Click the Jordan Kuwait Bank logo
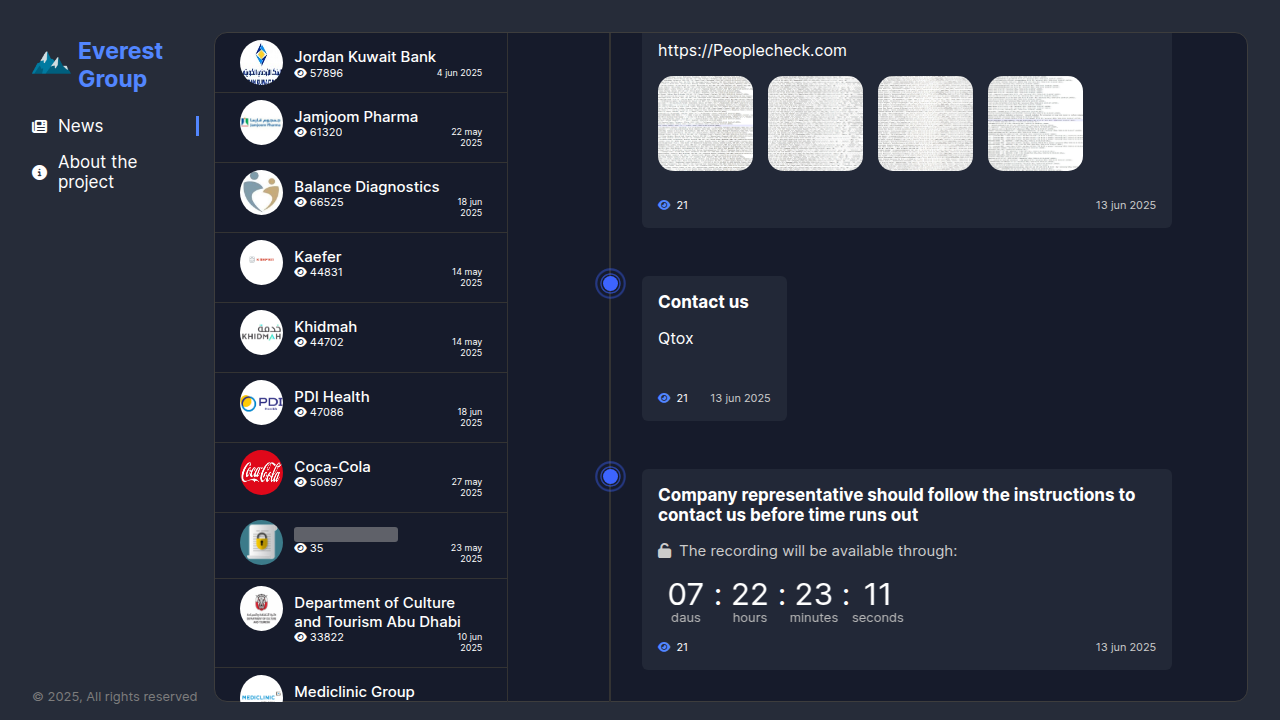Viewport: 1280px width, 720px height. click(x=261, y=62)
